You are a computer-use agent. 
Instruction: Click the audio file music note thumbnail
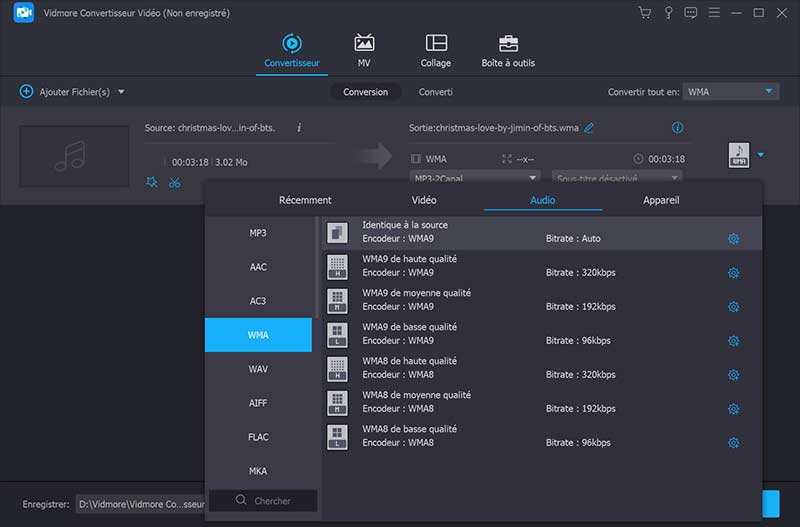[75, 156]
